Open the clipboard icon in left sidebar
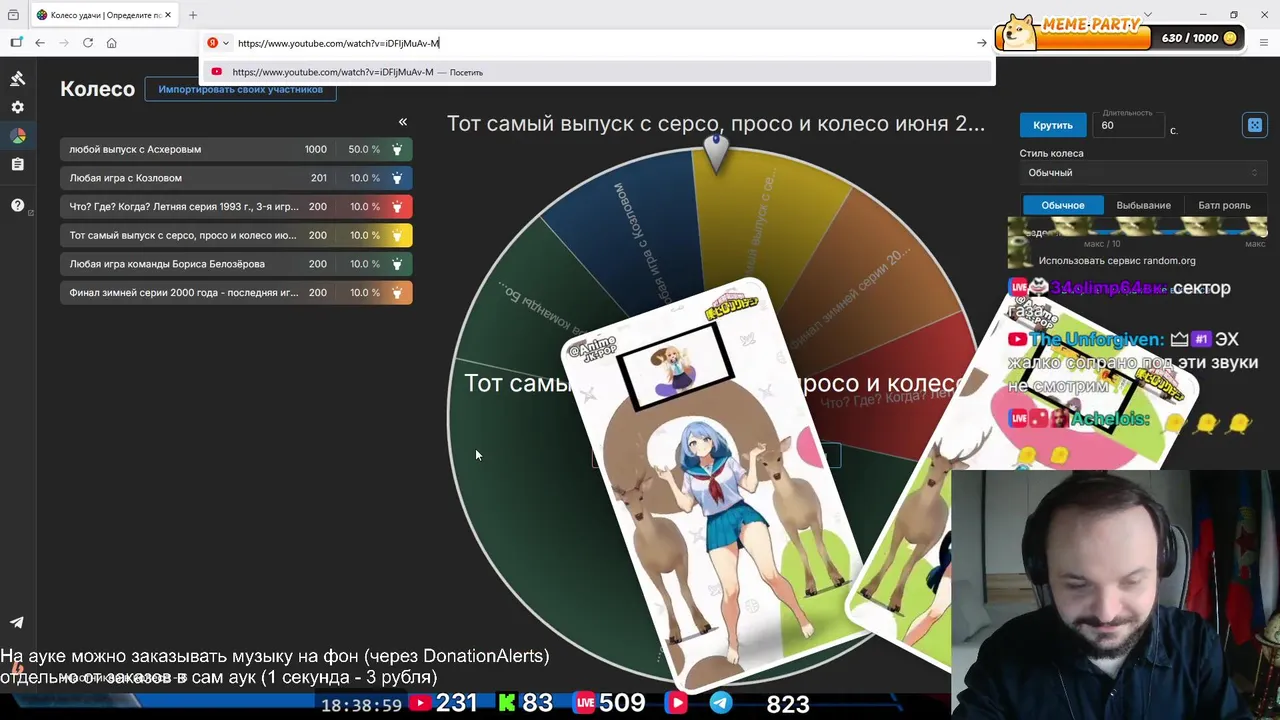This screenshot has width=1280, height=720. 17,164
